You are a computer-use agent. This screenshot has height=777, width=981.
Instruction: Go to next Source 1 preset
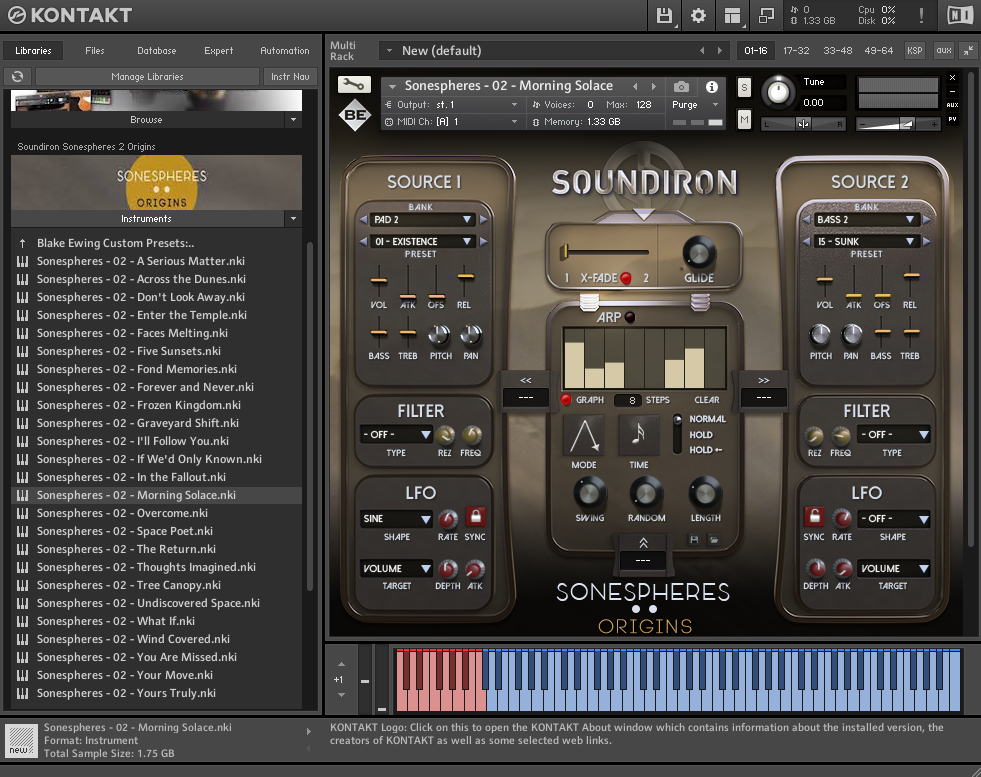pyautogui.click(x=483, y=241)
